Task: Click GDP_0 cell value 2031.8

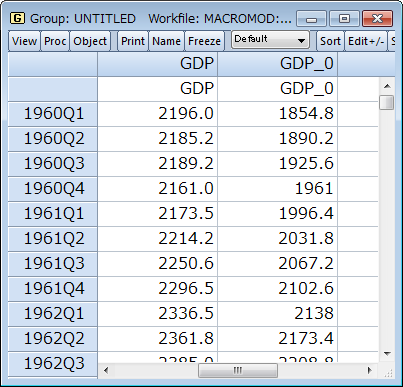Action: pos(277,239)
